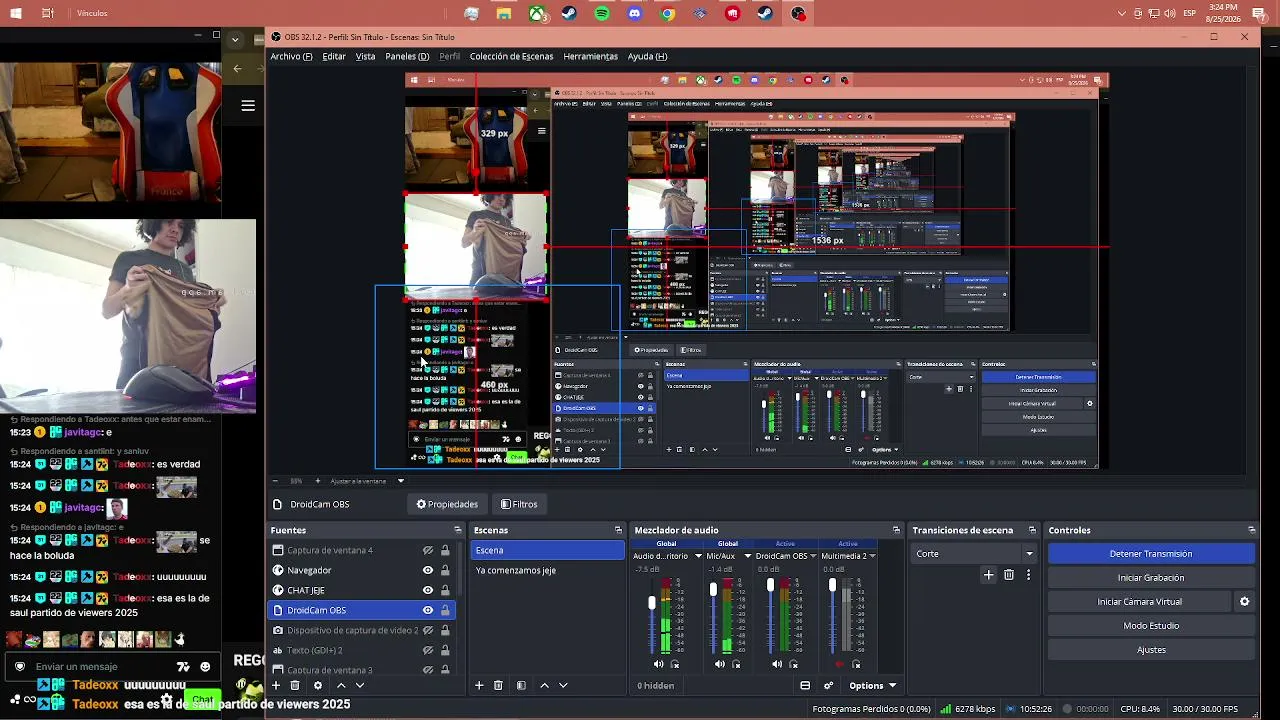
Task: Unlock the DroidCam OBS source
Action: [445, 610]
